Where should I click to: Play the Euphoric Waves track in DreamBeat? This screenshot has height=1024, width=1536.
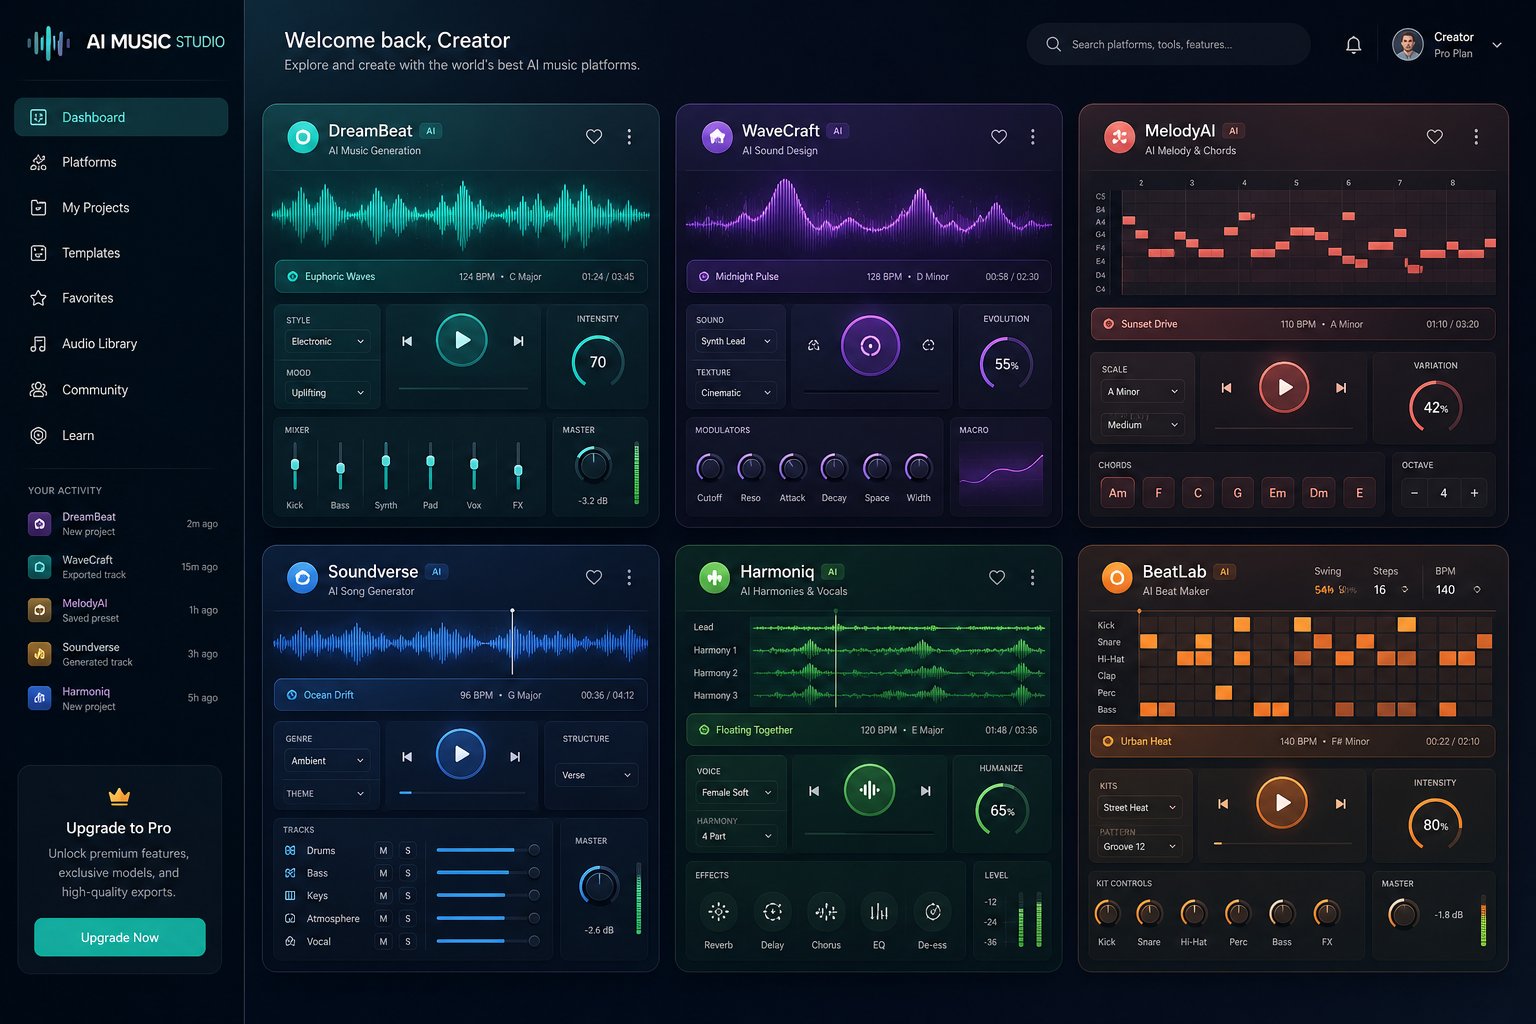pyautogui.click(x=462, y=340)
